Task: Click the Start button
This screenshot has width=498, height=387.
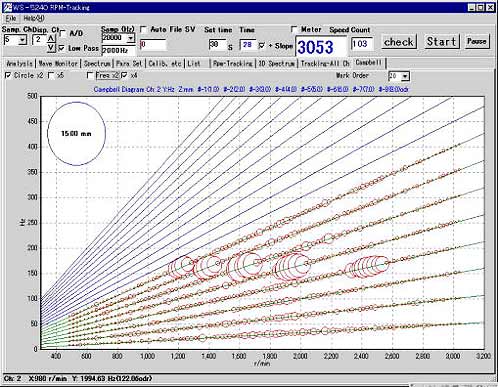Action: 442,42
